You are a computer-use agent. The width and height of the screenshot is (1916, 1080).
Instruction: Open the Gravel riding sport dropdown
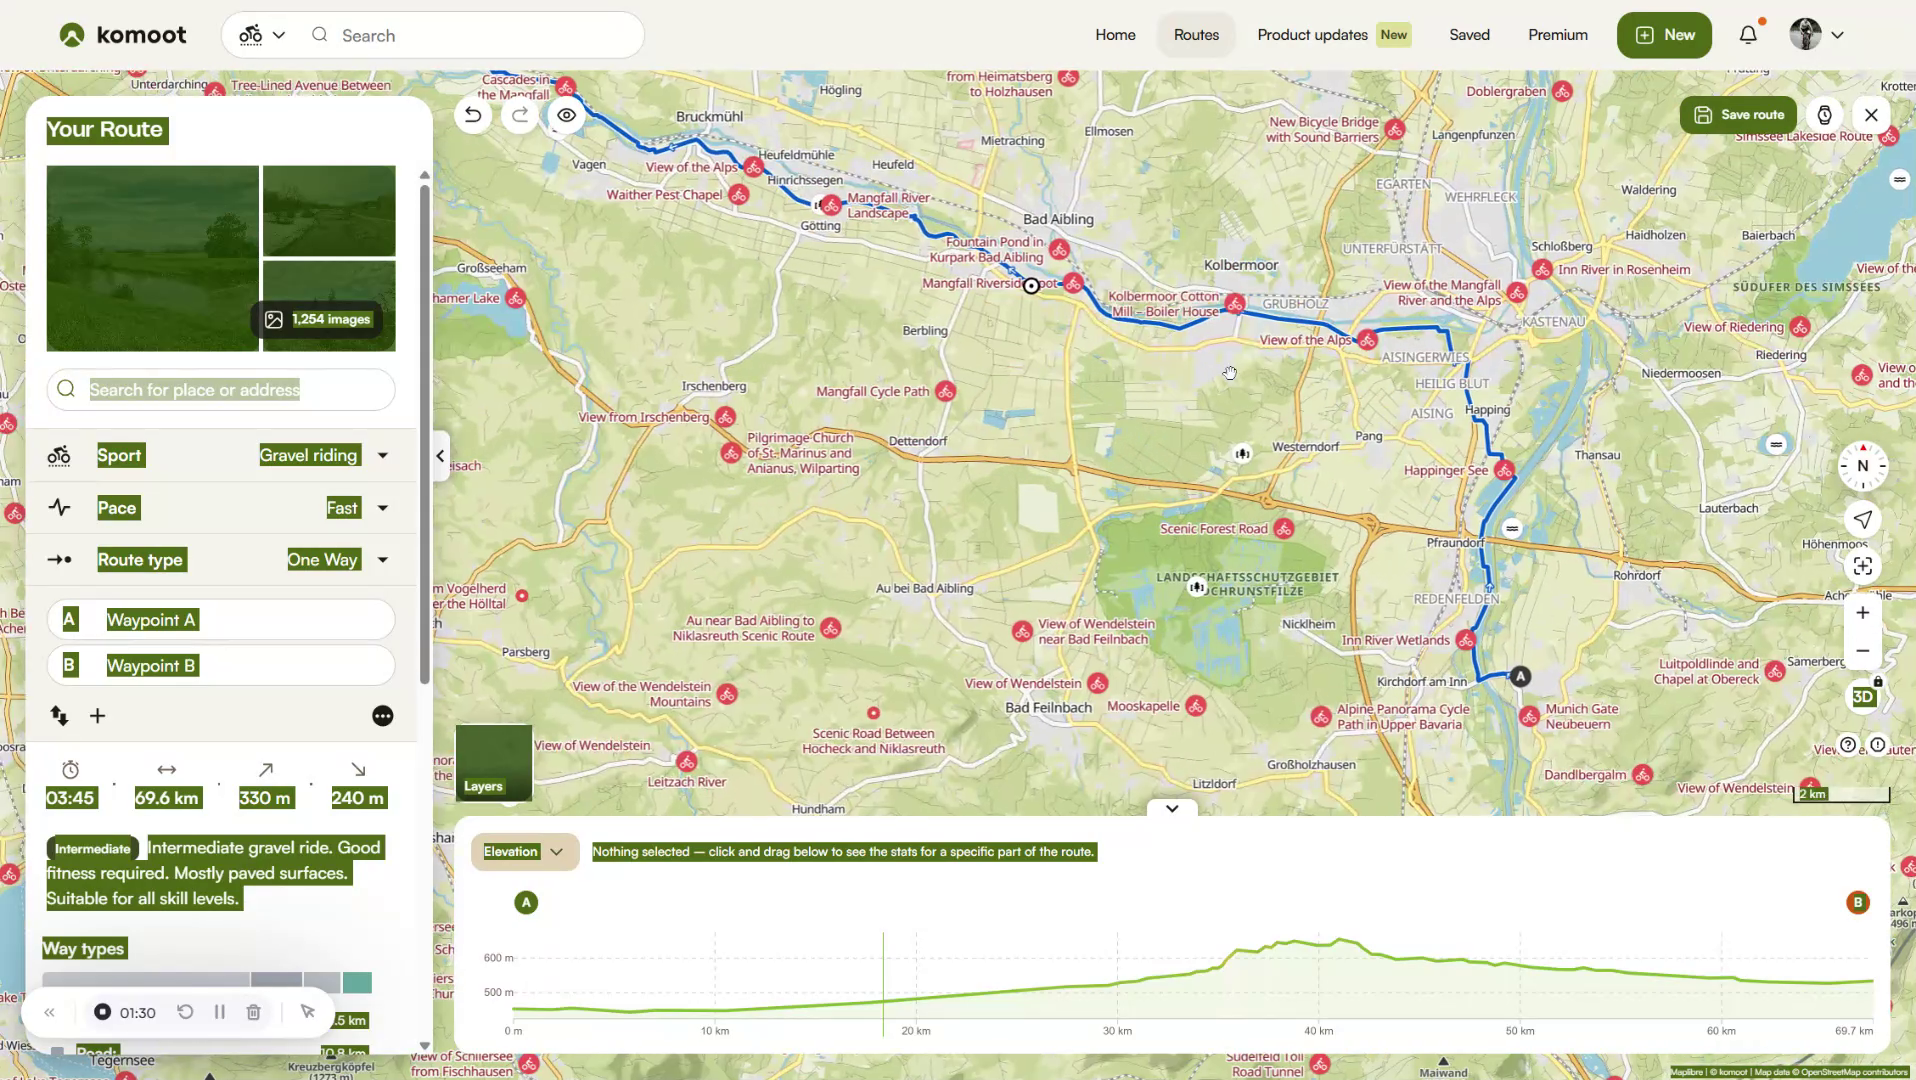tap(381, 455)
